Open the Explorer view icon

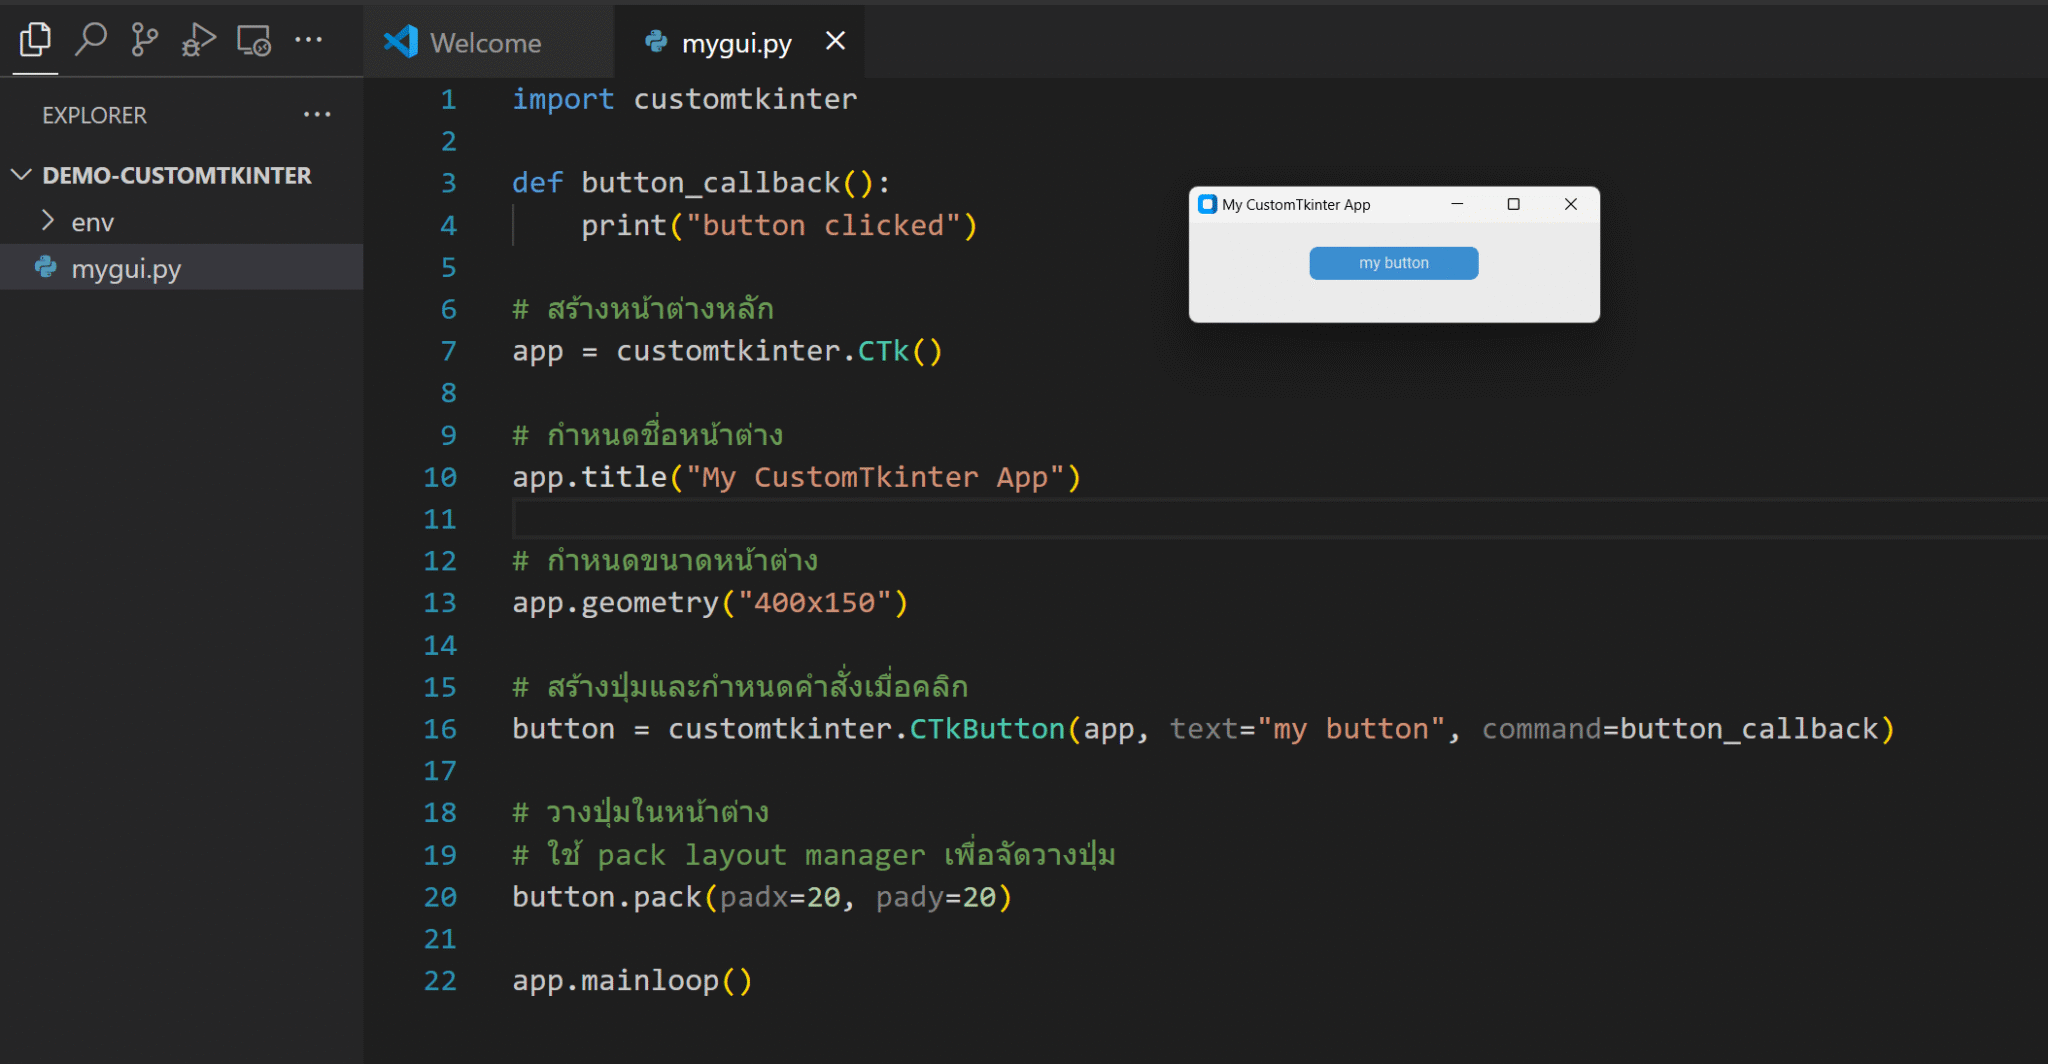pos(35,40)
